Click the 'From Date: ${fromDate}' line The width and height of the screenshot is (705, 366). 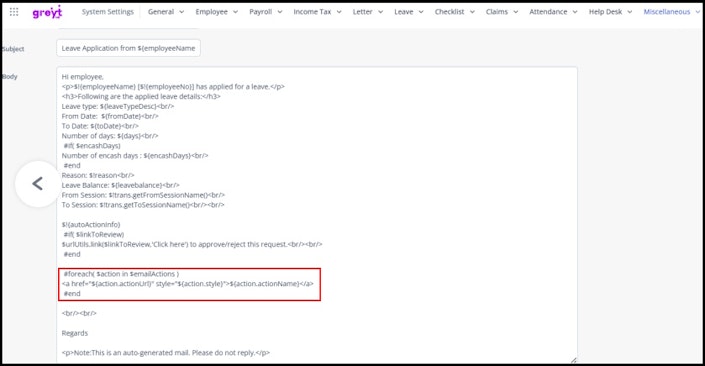point(110,116)
